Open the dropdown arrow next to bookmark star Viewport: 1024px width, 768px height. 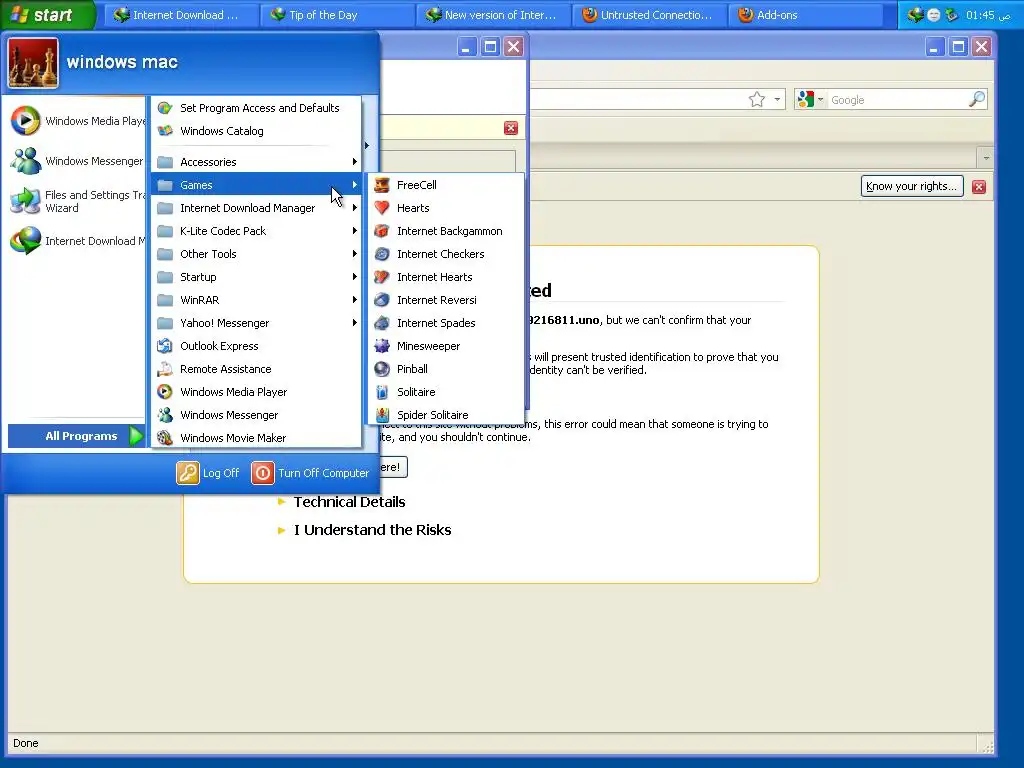tap(777, 99)
